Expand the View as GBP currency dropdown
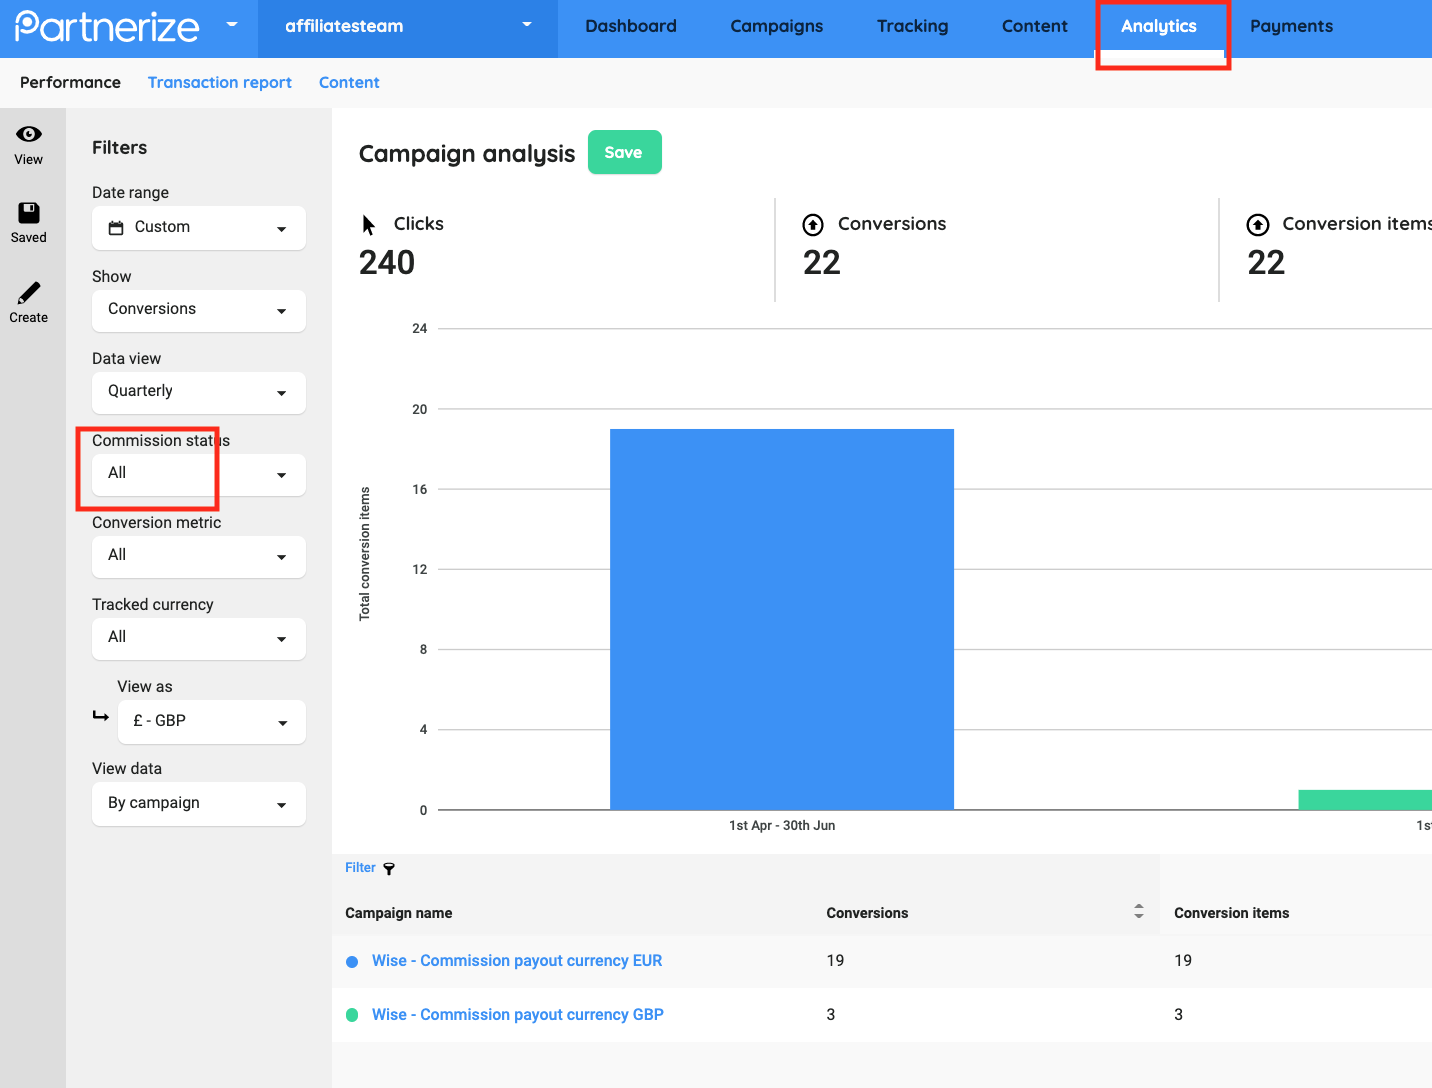Viewport: 1432px width, 1088px height. point(211,722)
